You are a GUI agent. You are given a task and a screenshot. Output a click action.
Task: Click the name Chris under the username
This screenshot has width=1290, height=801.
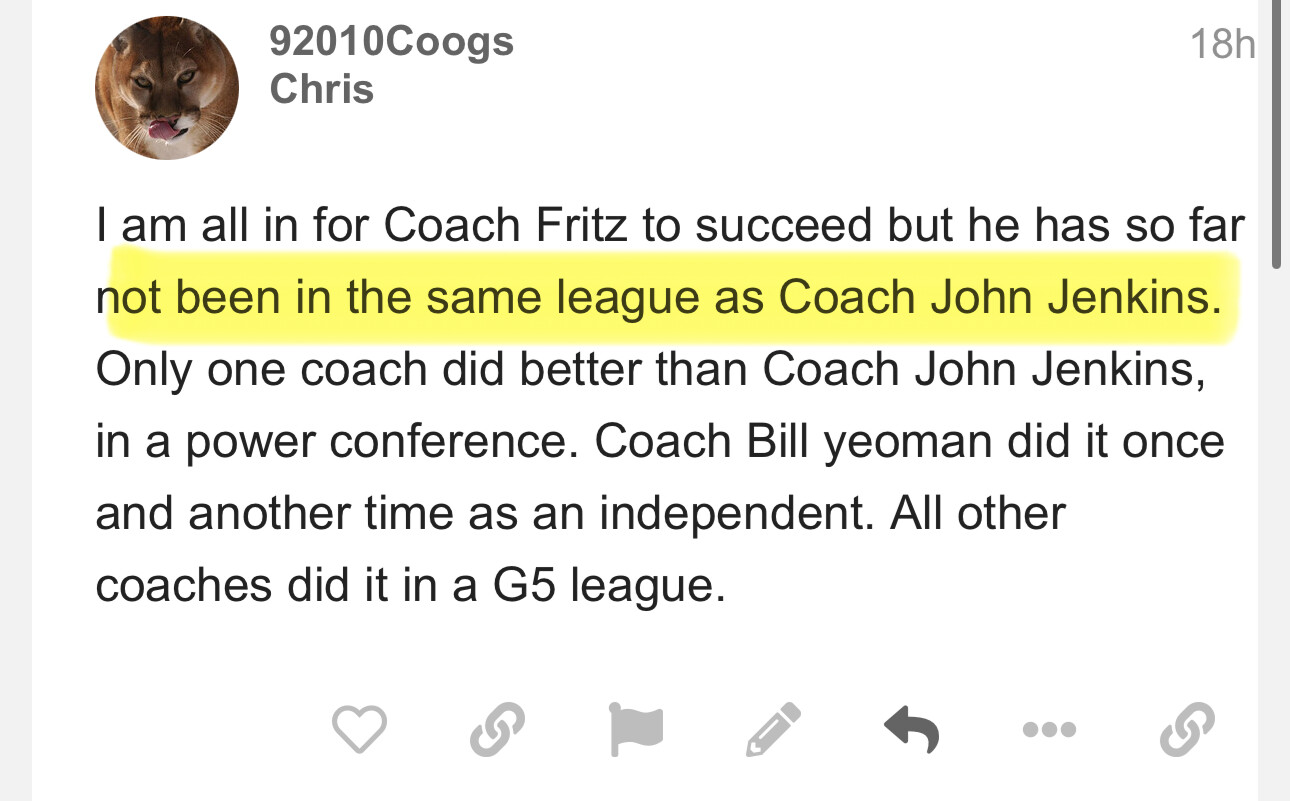click(x=321, y=89)
